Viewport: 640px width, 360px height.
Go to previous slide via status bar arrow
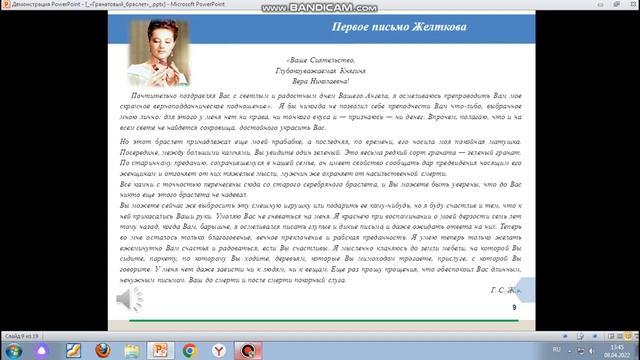(x=565, y=336)
